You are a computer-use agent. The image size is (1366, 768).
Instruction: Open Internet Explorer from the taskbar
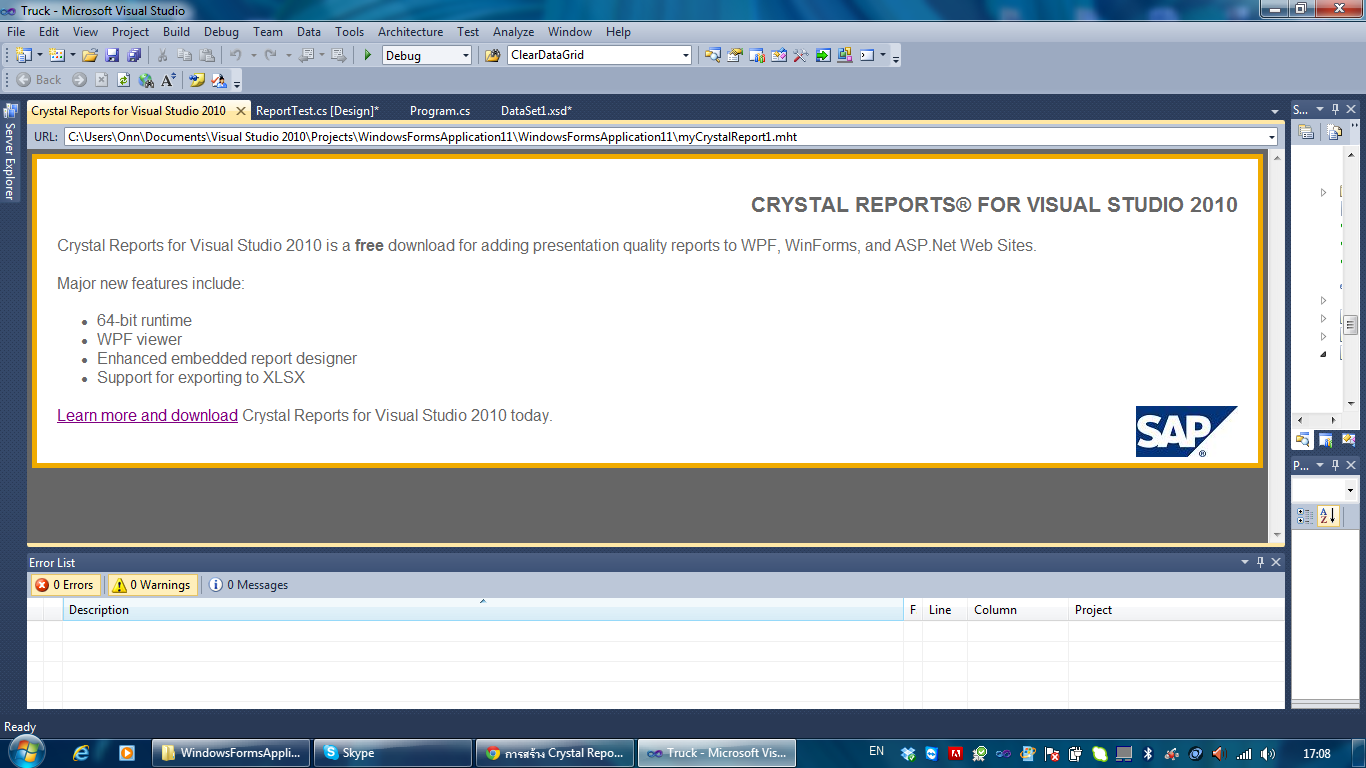tap(83, 753)
